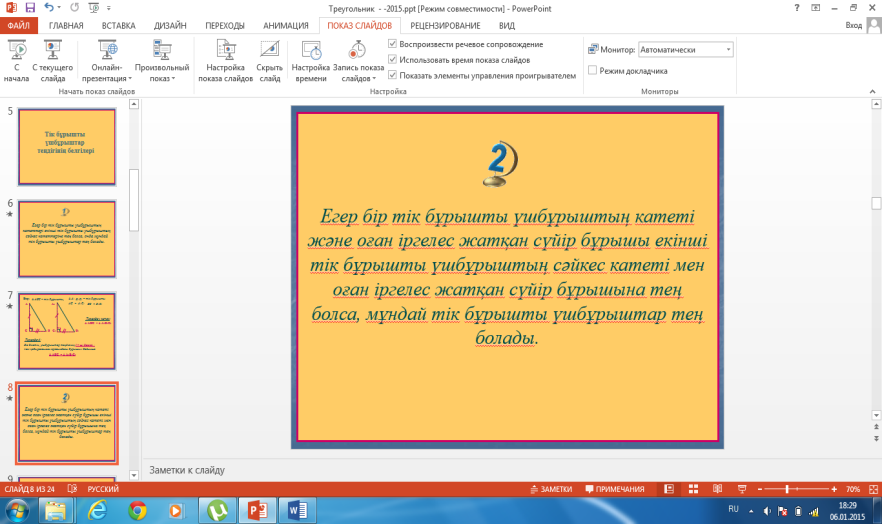
Task: Switch to the АНИМАЦИЯ tab
Action: pos(286,25)
